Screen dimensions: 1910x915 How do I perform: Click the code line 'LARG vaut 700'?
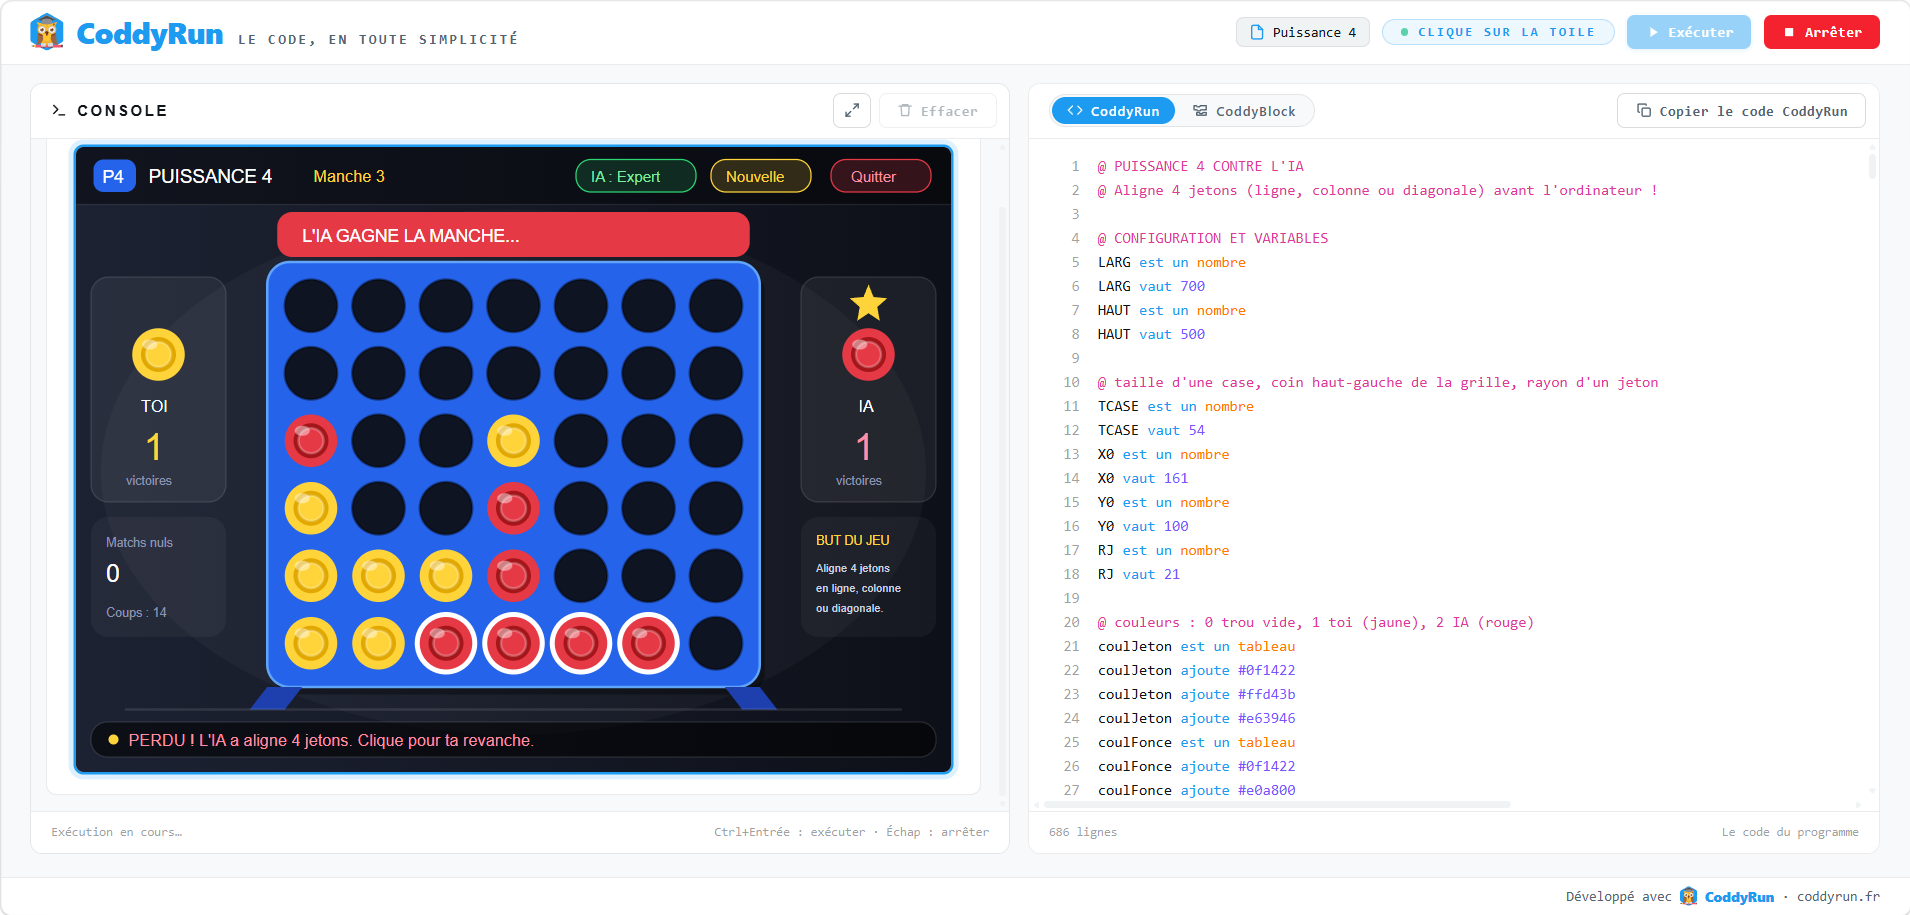(1151, 286)
